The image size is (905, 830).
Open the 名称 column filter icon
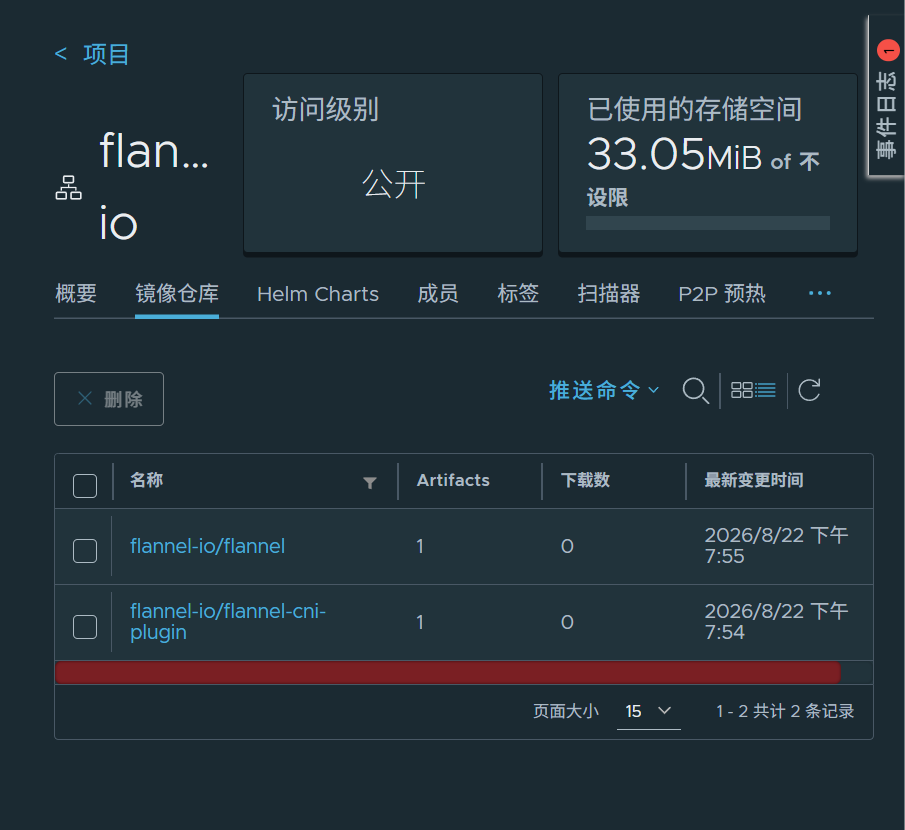tap(370, 483)
